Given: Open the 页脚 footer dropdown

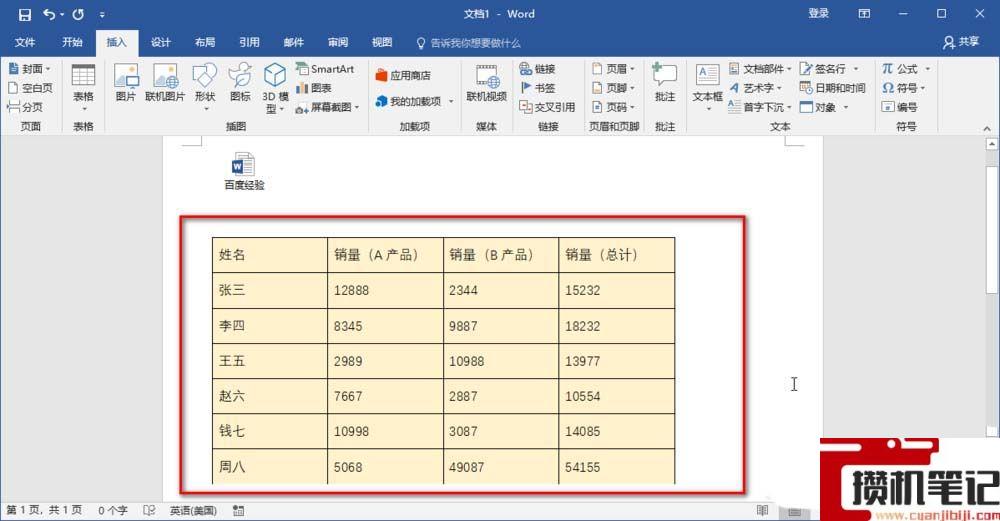Looking at the screenshot, I should tap(614, 88).
